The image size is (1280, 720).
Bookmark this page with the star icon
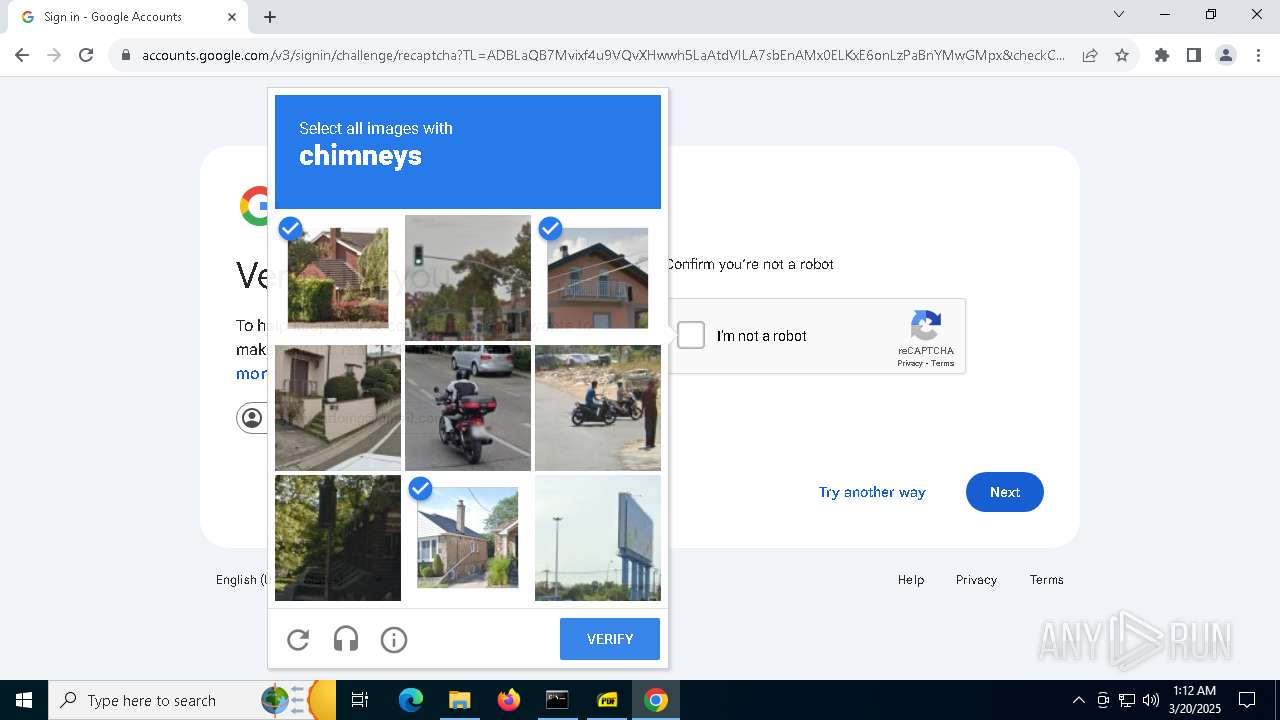point(1122,55)
